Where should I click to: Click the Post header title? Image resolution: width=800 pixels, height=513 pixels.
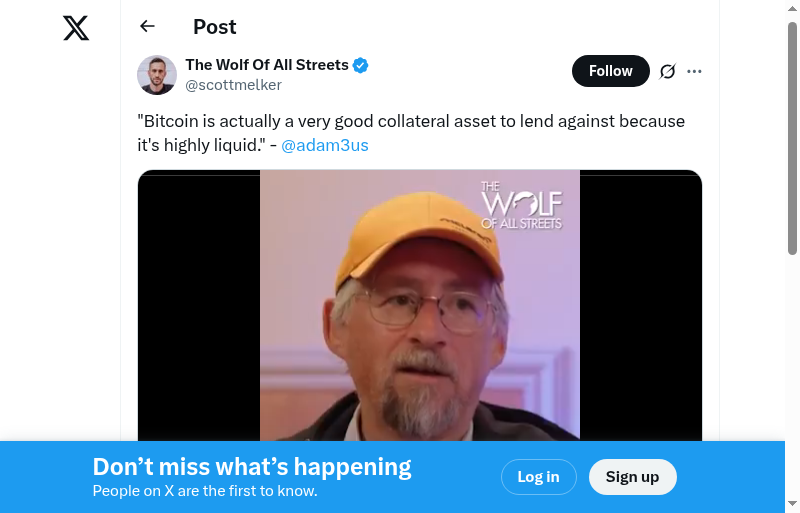(x=215, y=27)
